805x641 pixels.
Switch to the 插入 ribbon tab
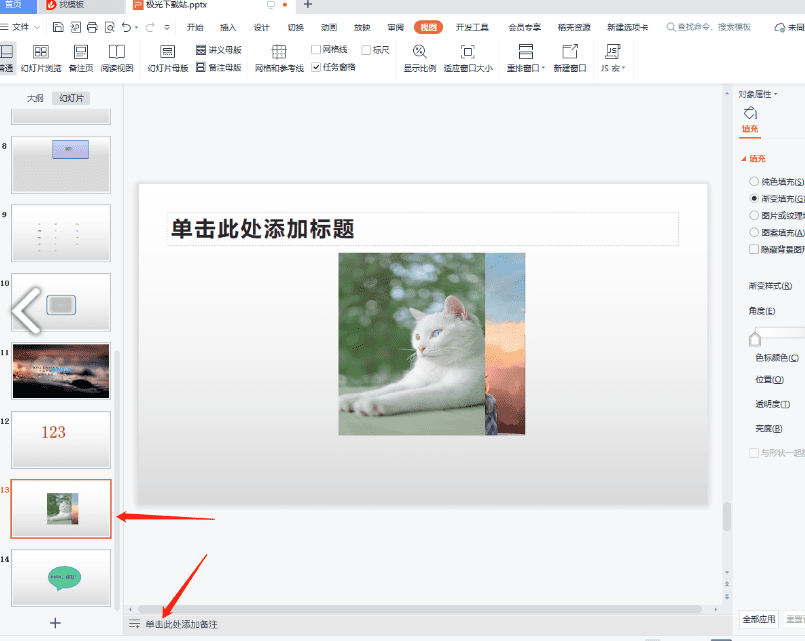pos(228,27)
